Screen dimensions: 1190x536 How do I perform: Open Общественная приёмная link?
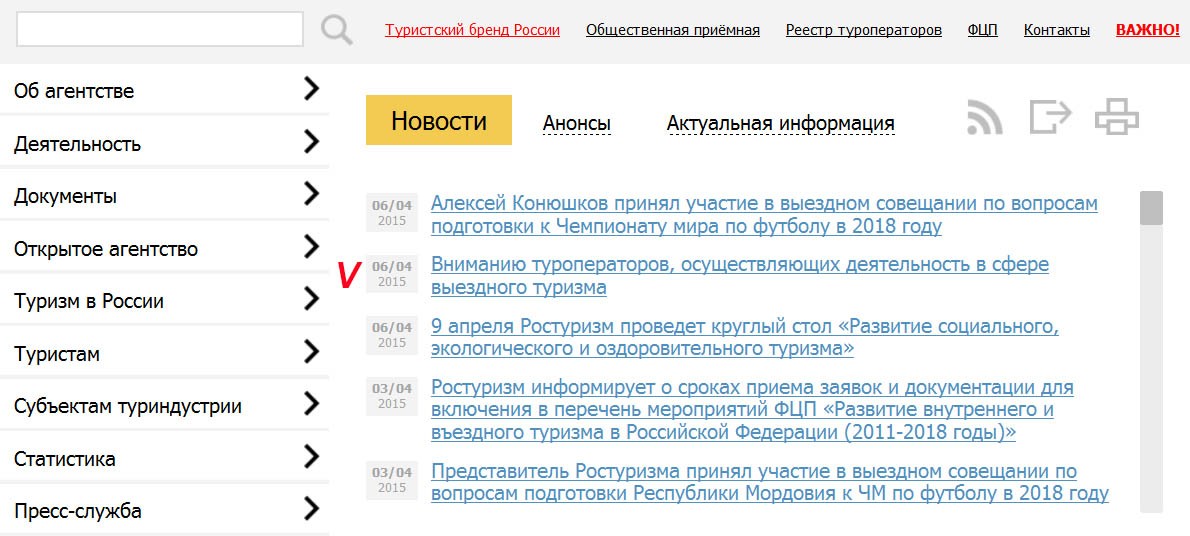[x=673, y=30]
